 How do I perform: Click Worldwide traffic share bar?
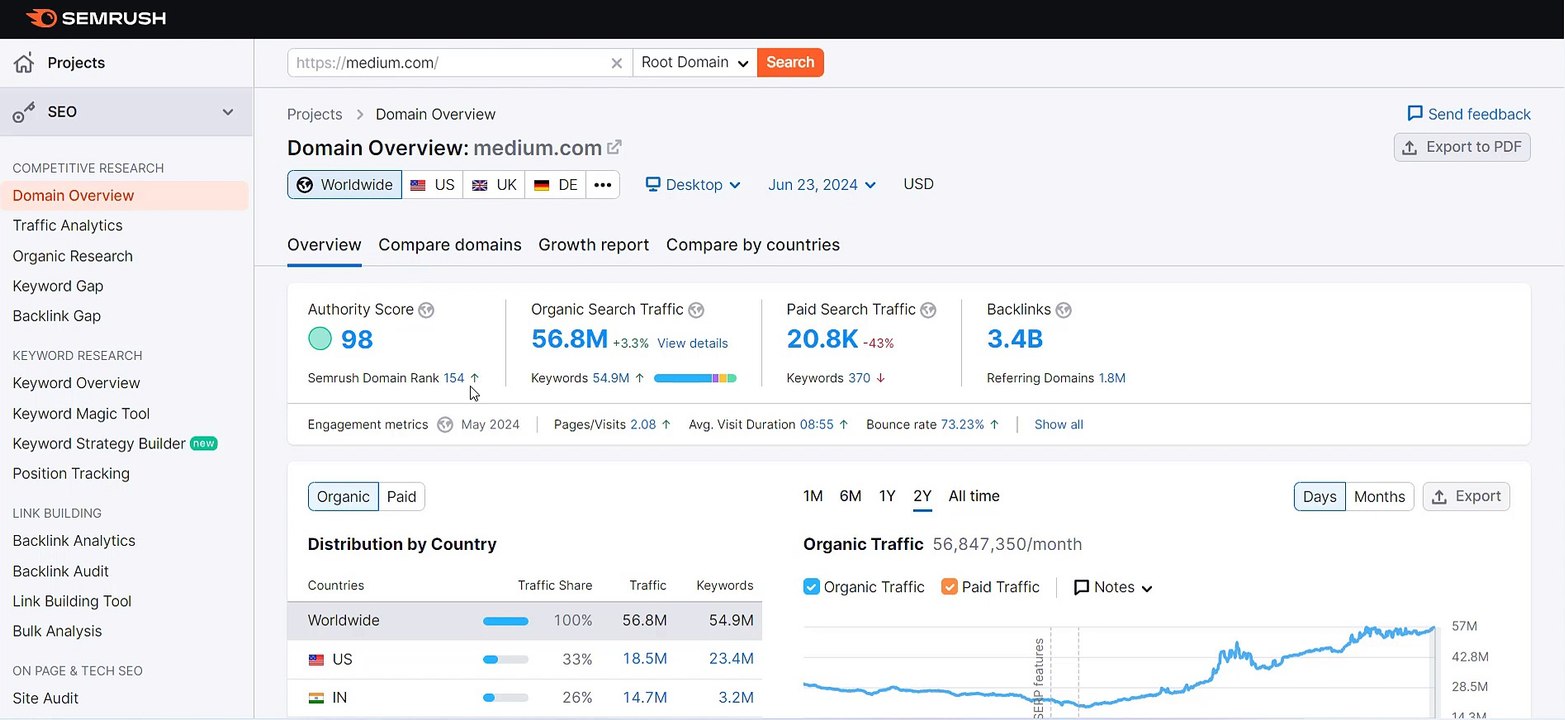click(506, 621)
